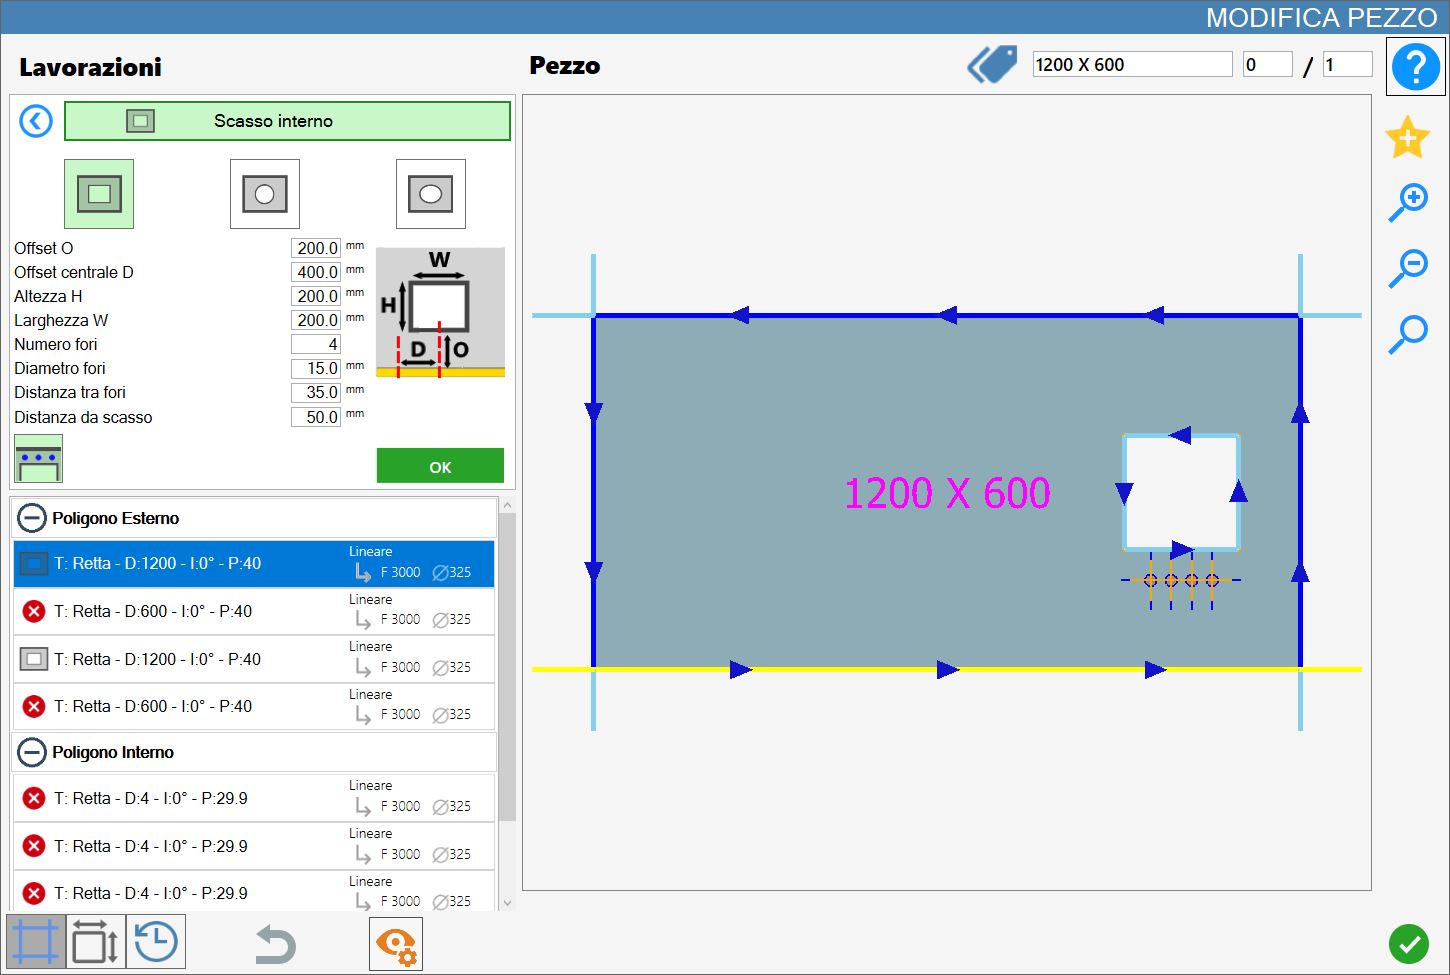Screen dimensions: 1450x975
Task: Click the blue tag label icon
Action: point(992,65)
